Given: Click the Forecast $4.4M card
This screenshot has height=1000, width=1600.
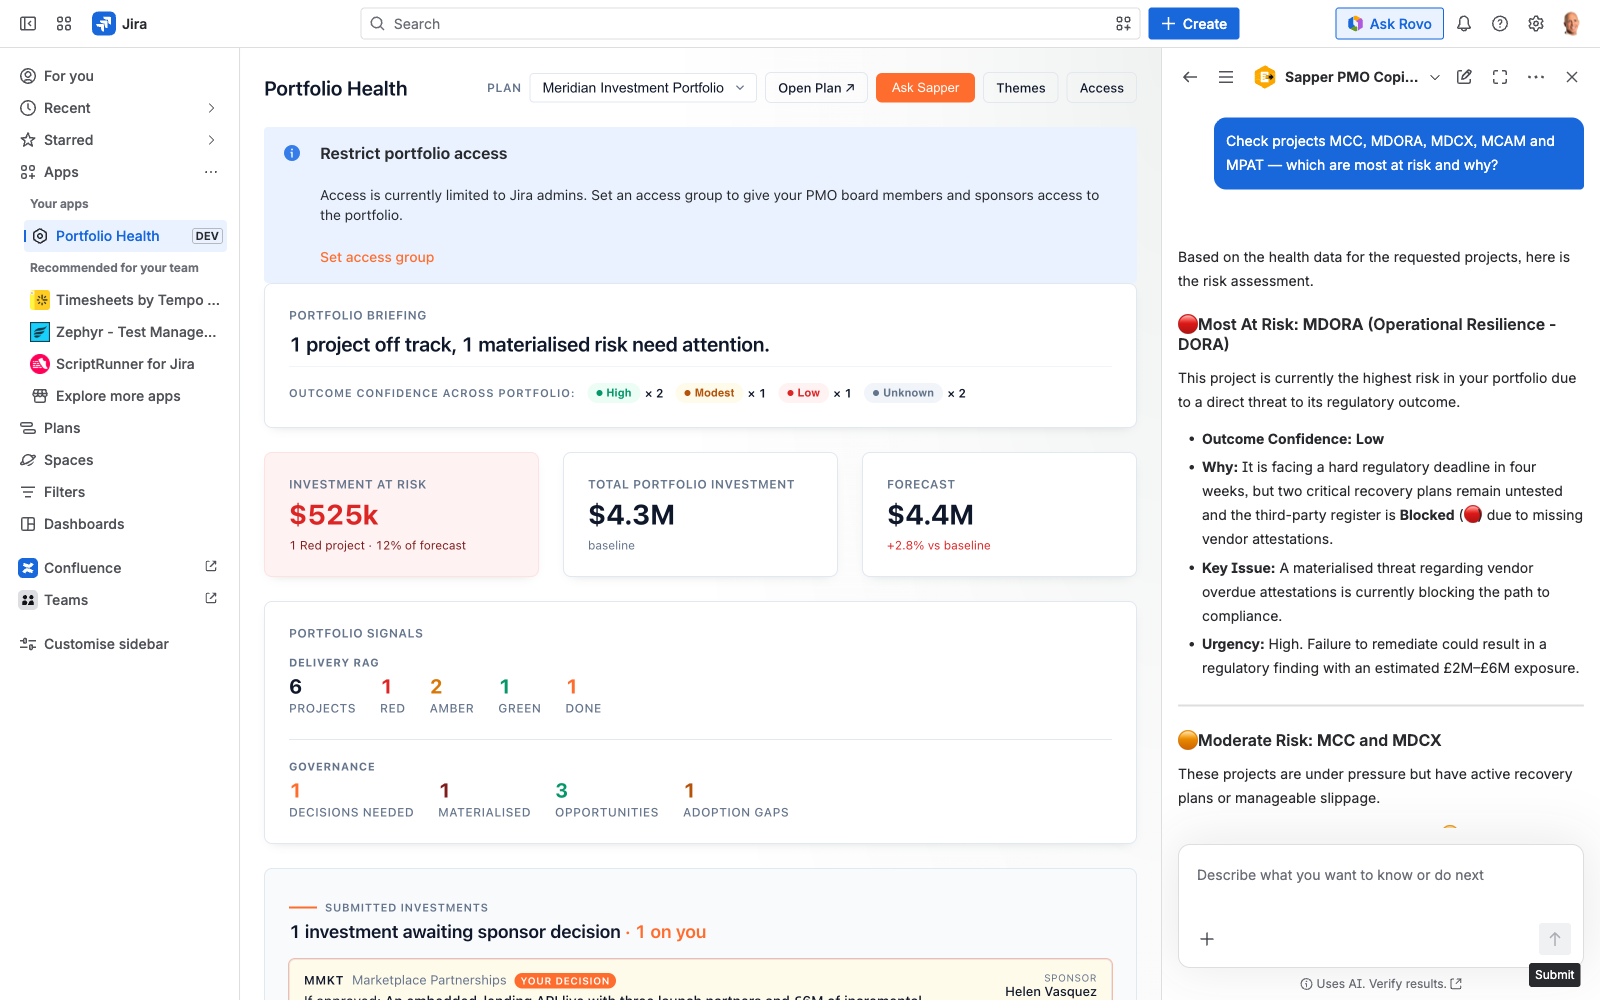Looking at the screenshot, I should [x=999, y=514].
